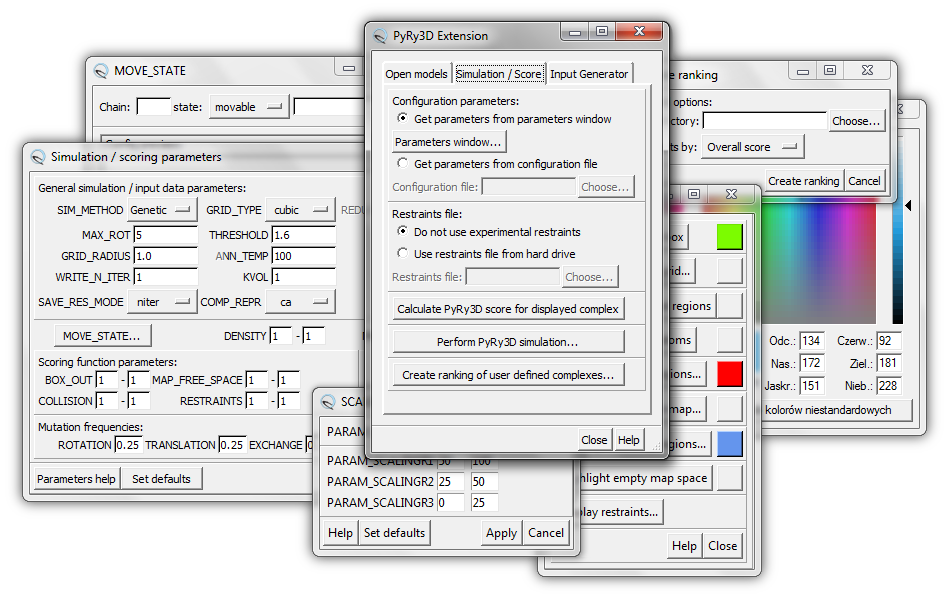947x597 pixels.
Task: Click Set defaults in scoring parameters window
Action: click(x=161, y=479)
